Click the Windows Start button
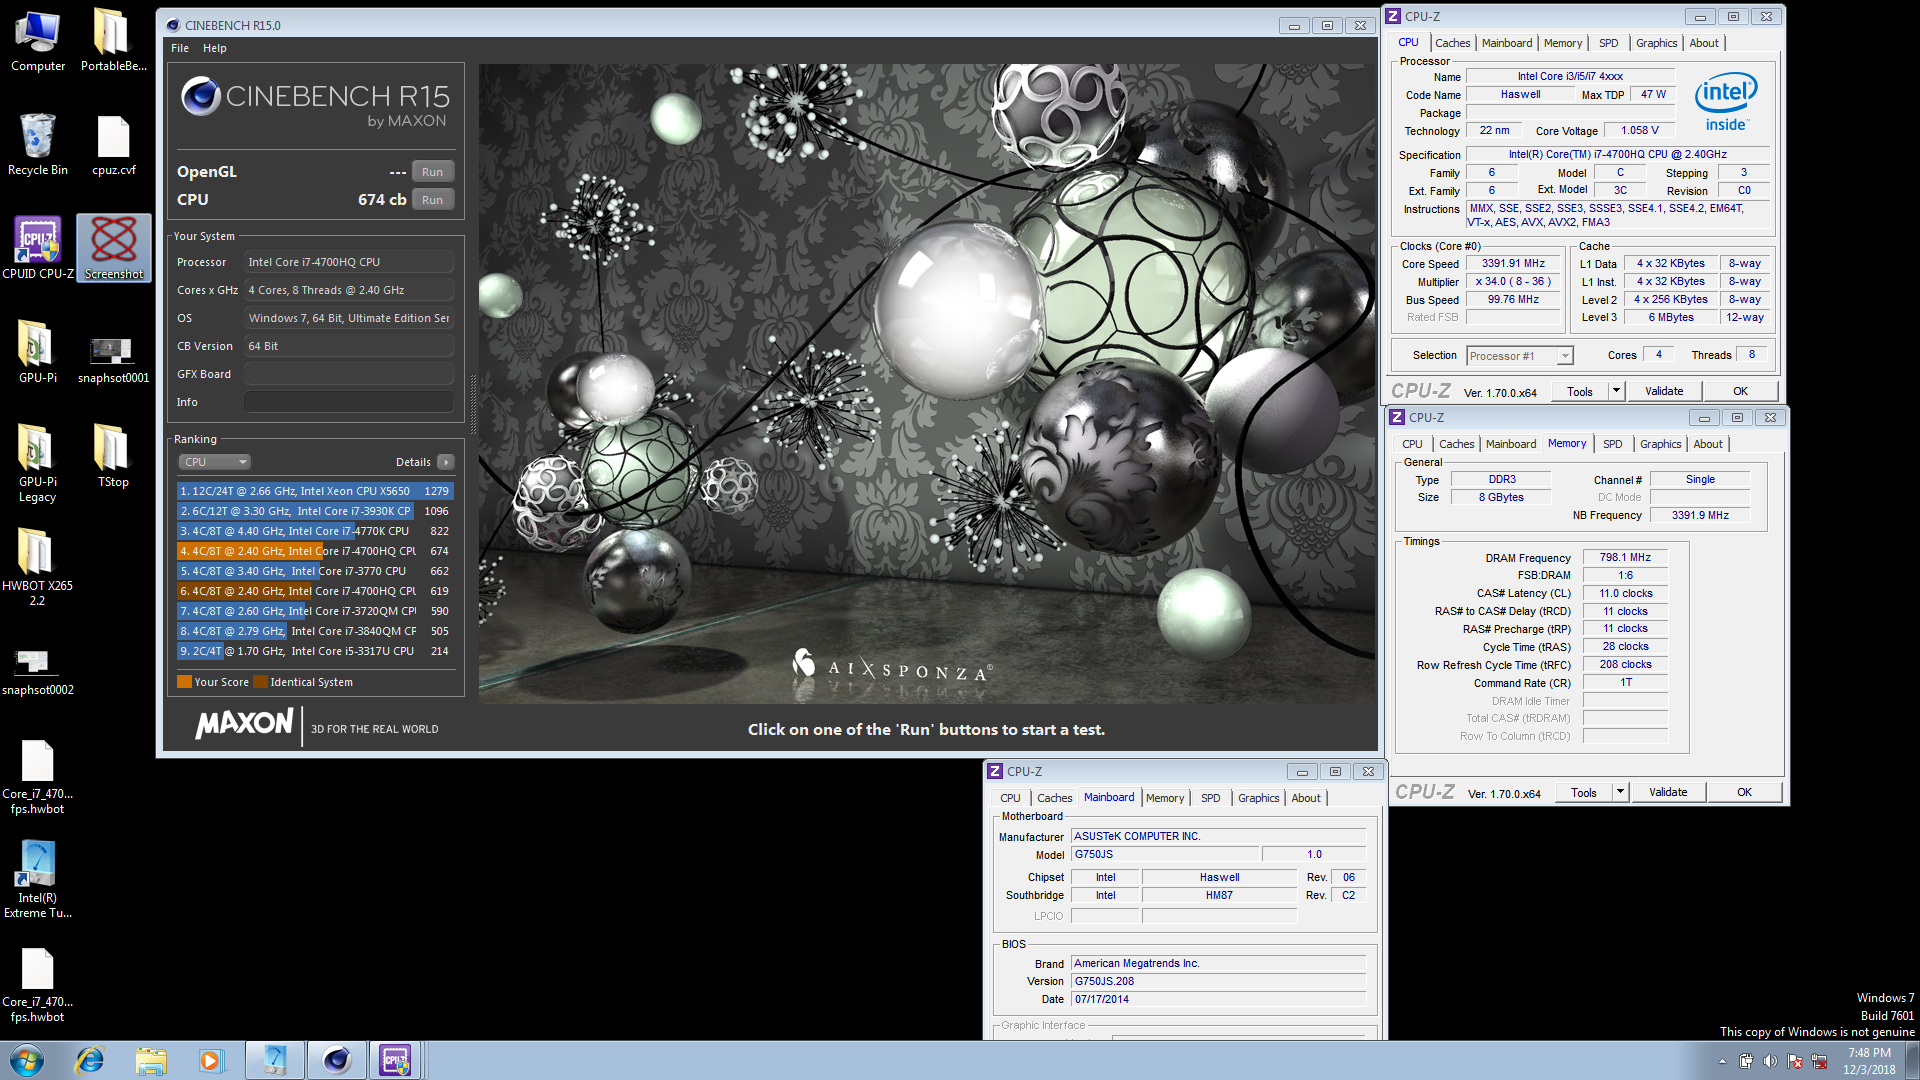Viewport: 1920px width, 1080px height. (27, 1060)
